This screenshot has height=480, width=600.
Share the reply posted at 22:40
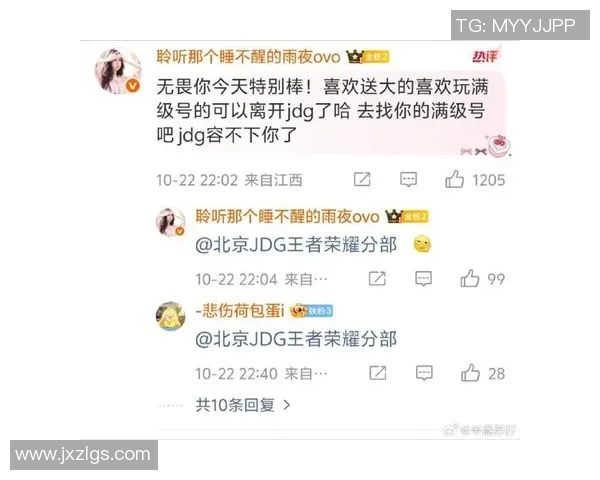(x=378, y=372)
